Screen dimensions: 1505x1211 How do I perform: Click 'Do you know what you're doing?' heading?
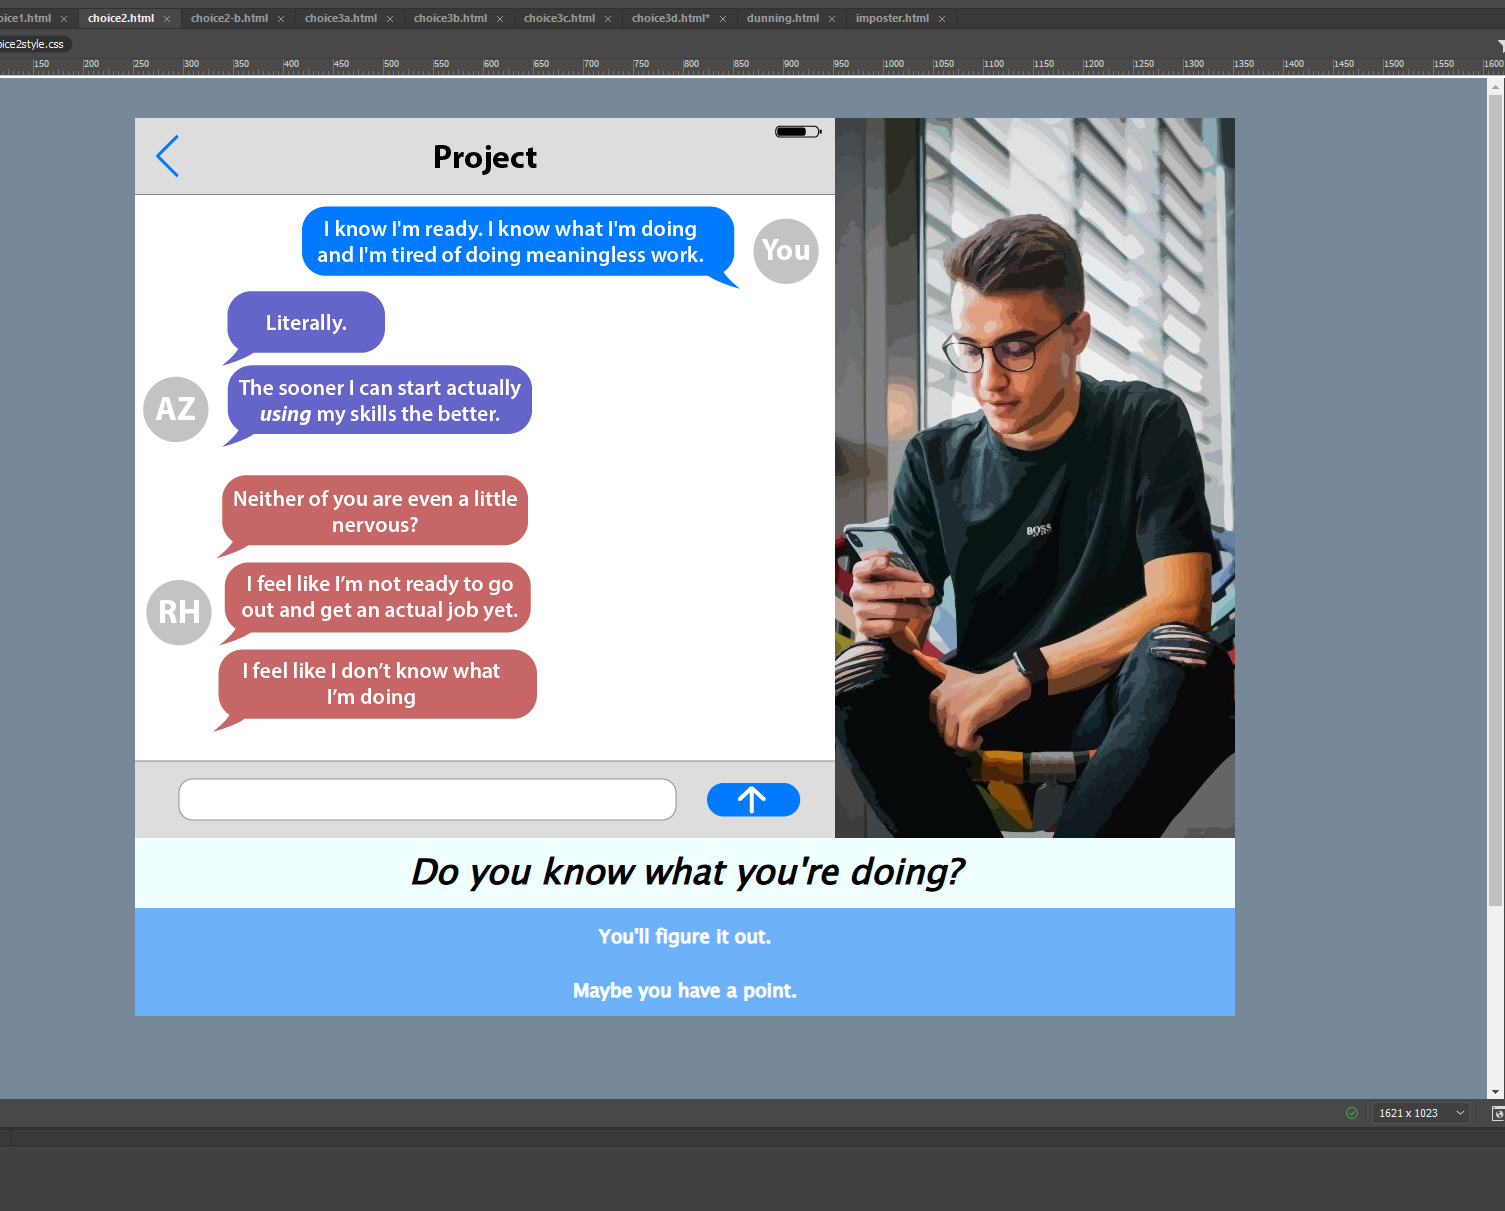(x=687, y=872)
